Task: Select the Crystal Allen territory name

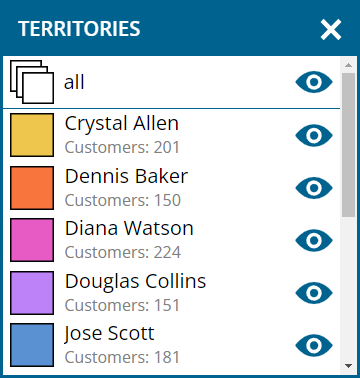Action: coord(122,124)
